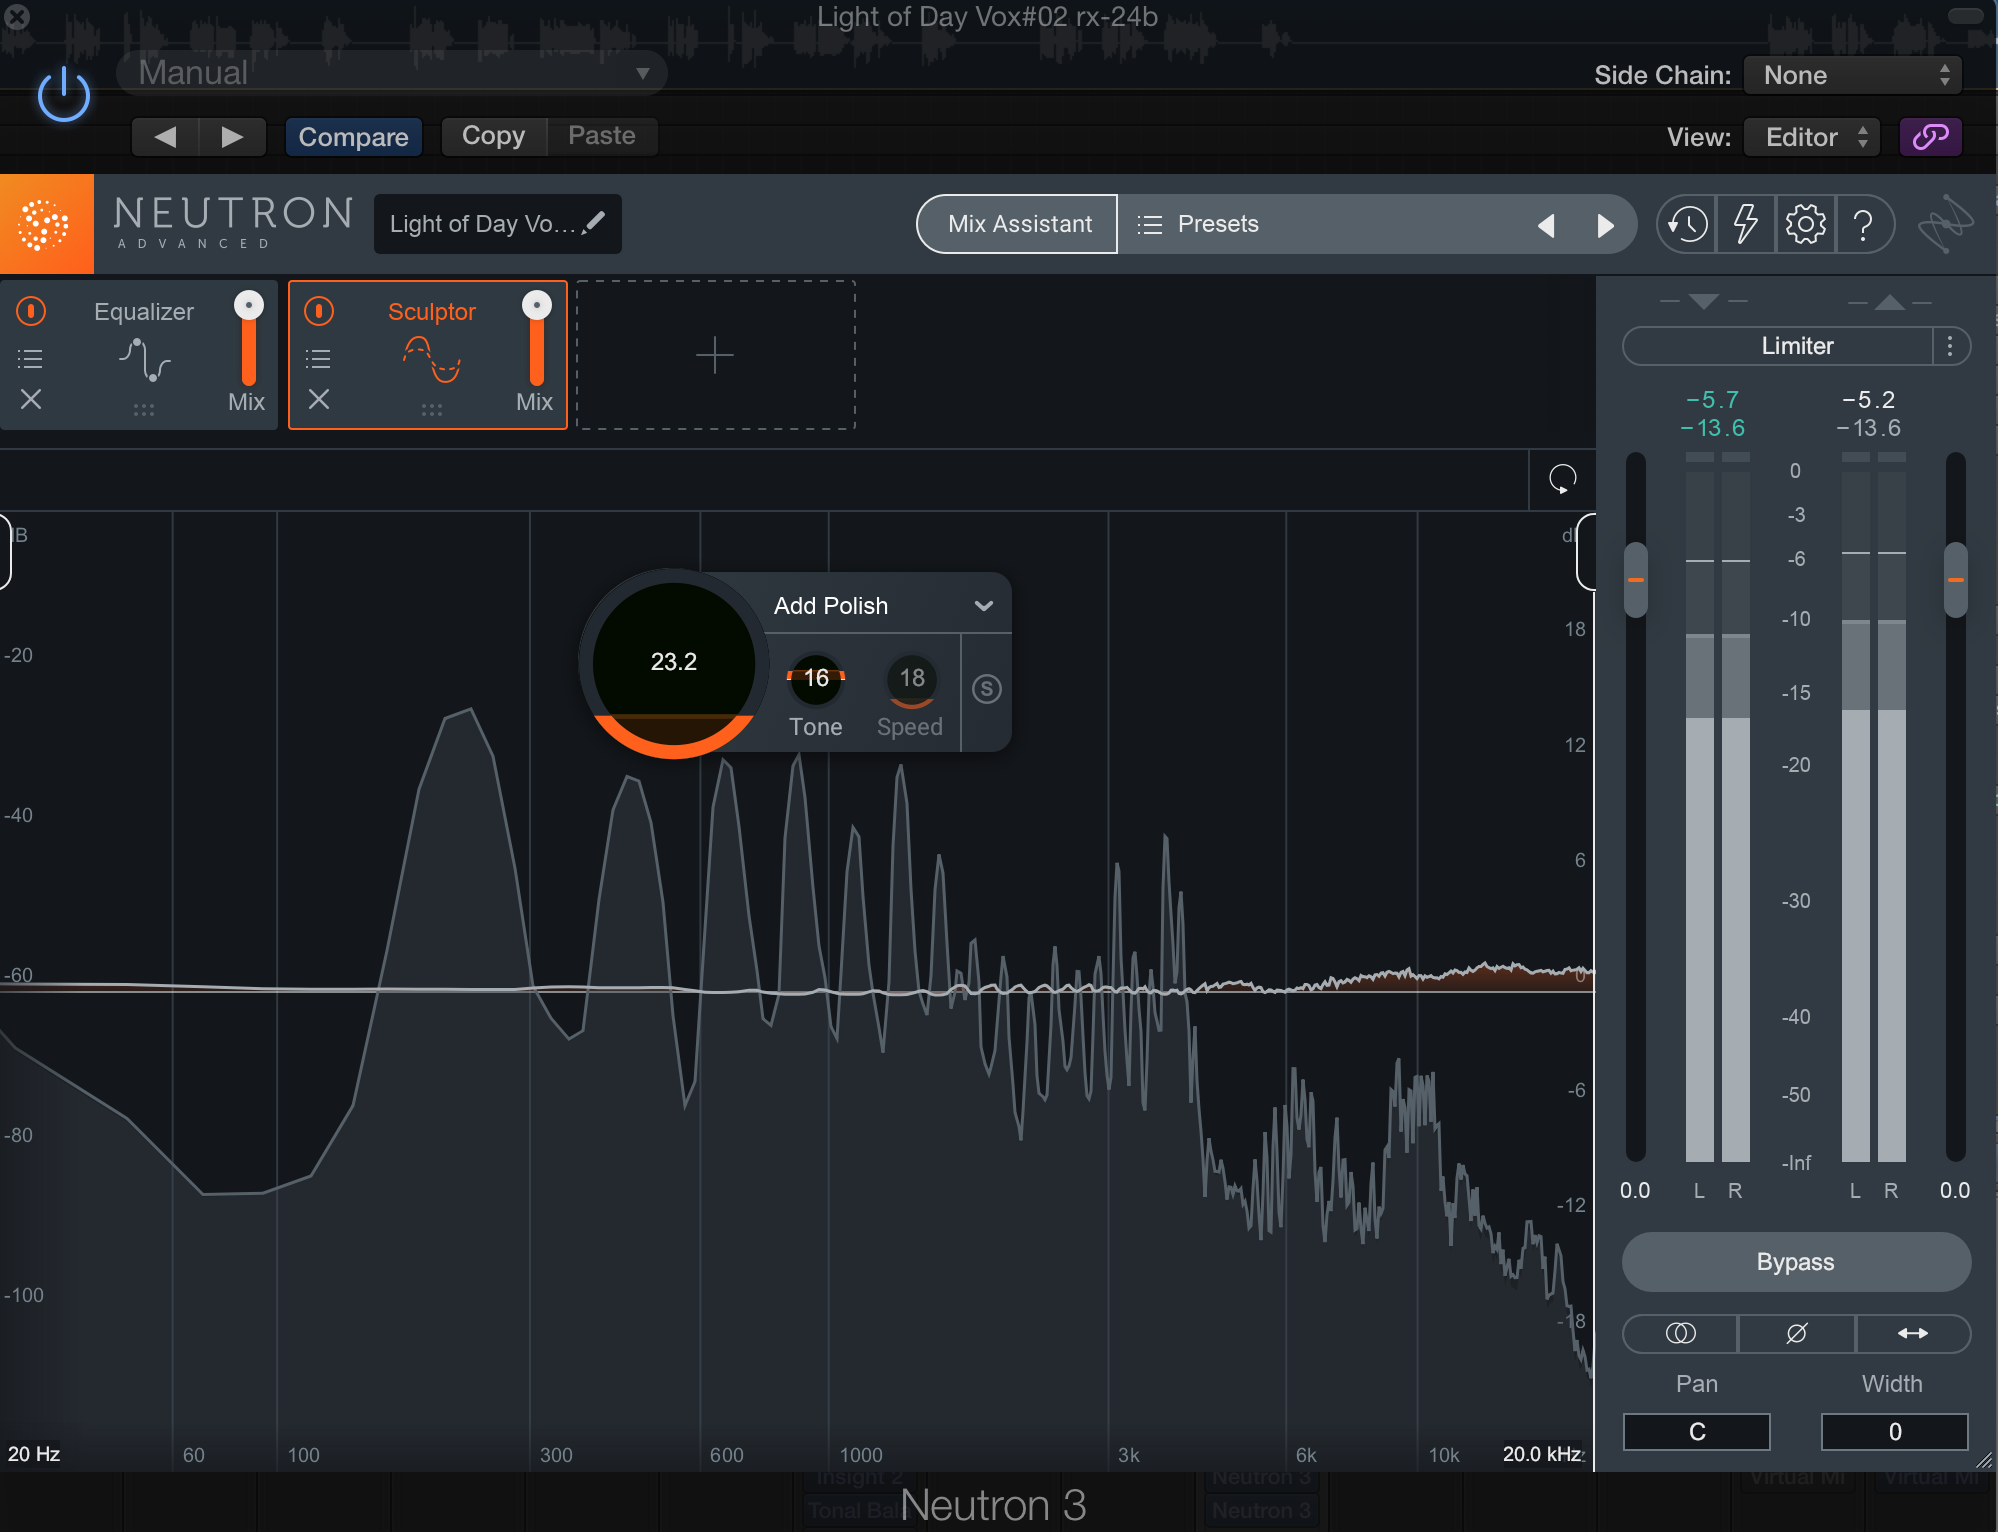Click the output gain fader handle

pos(1955,580)
